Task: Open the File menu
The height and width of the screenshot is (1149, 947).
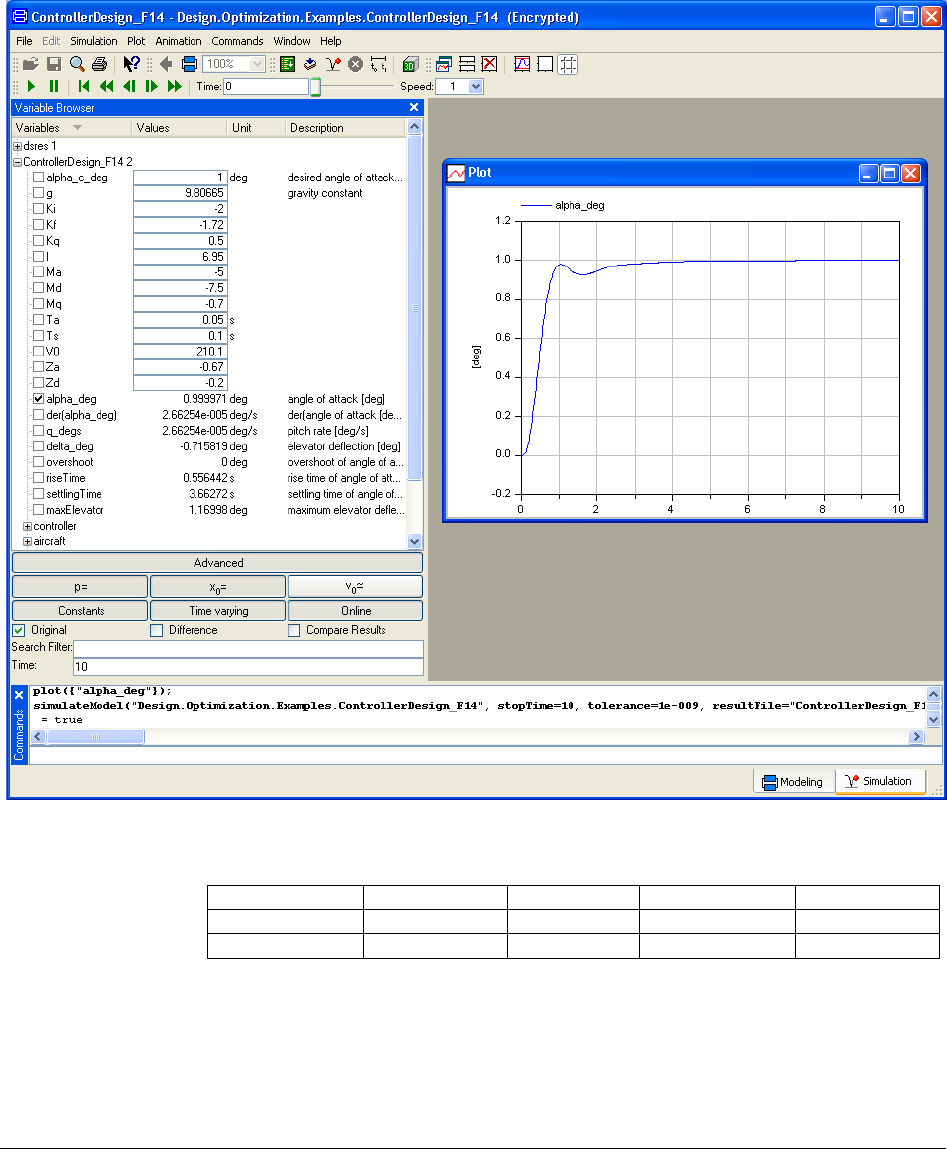Action: (24, 41)
